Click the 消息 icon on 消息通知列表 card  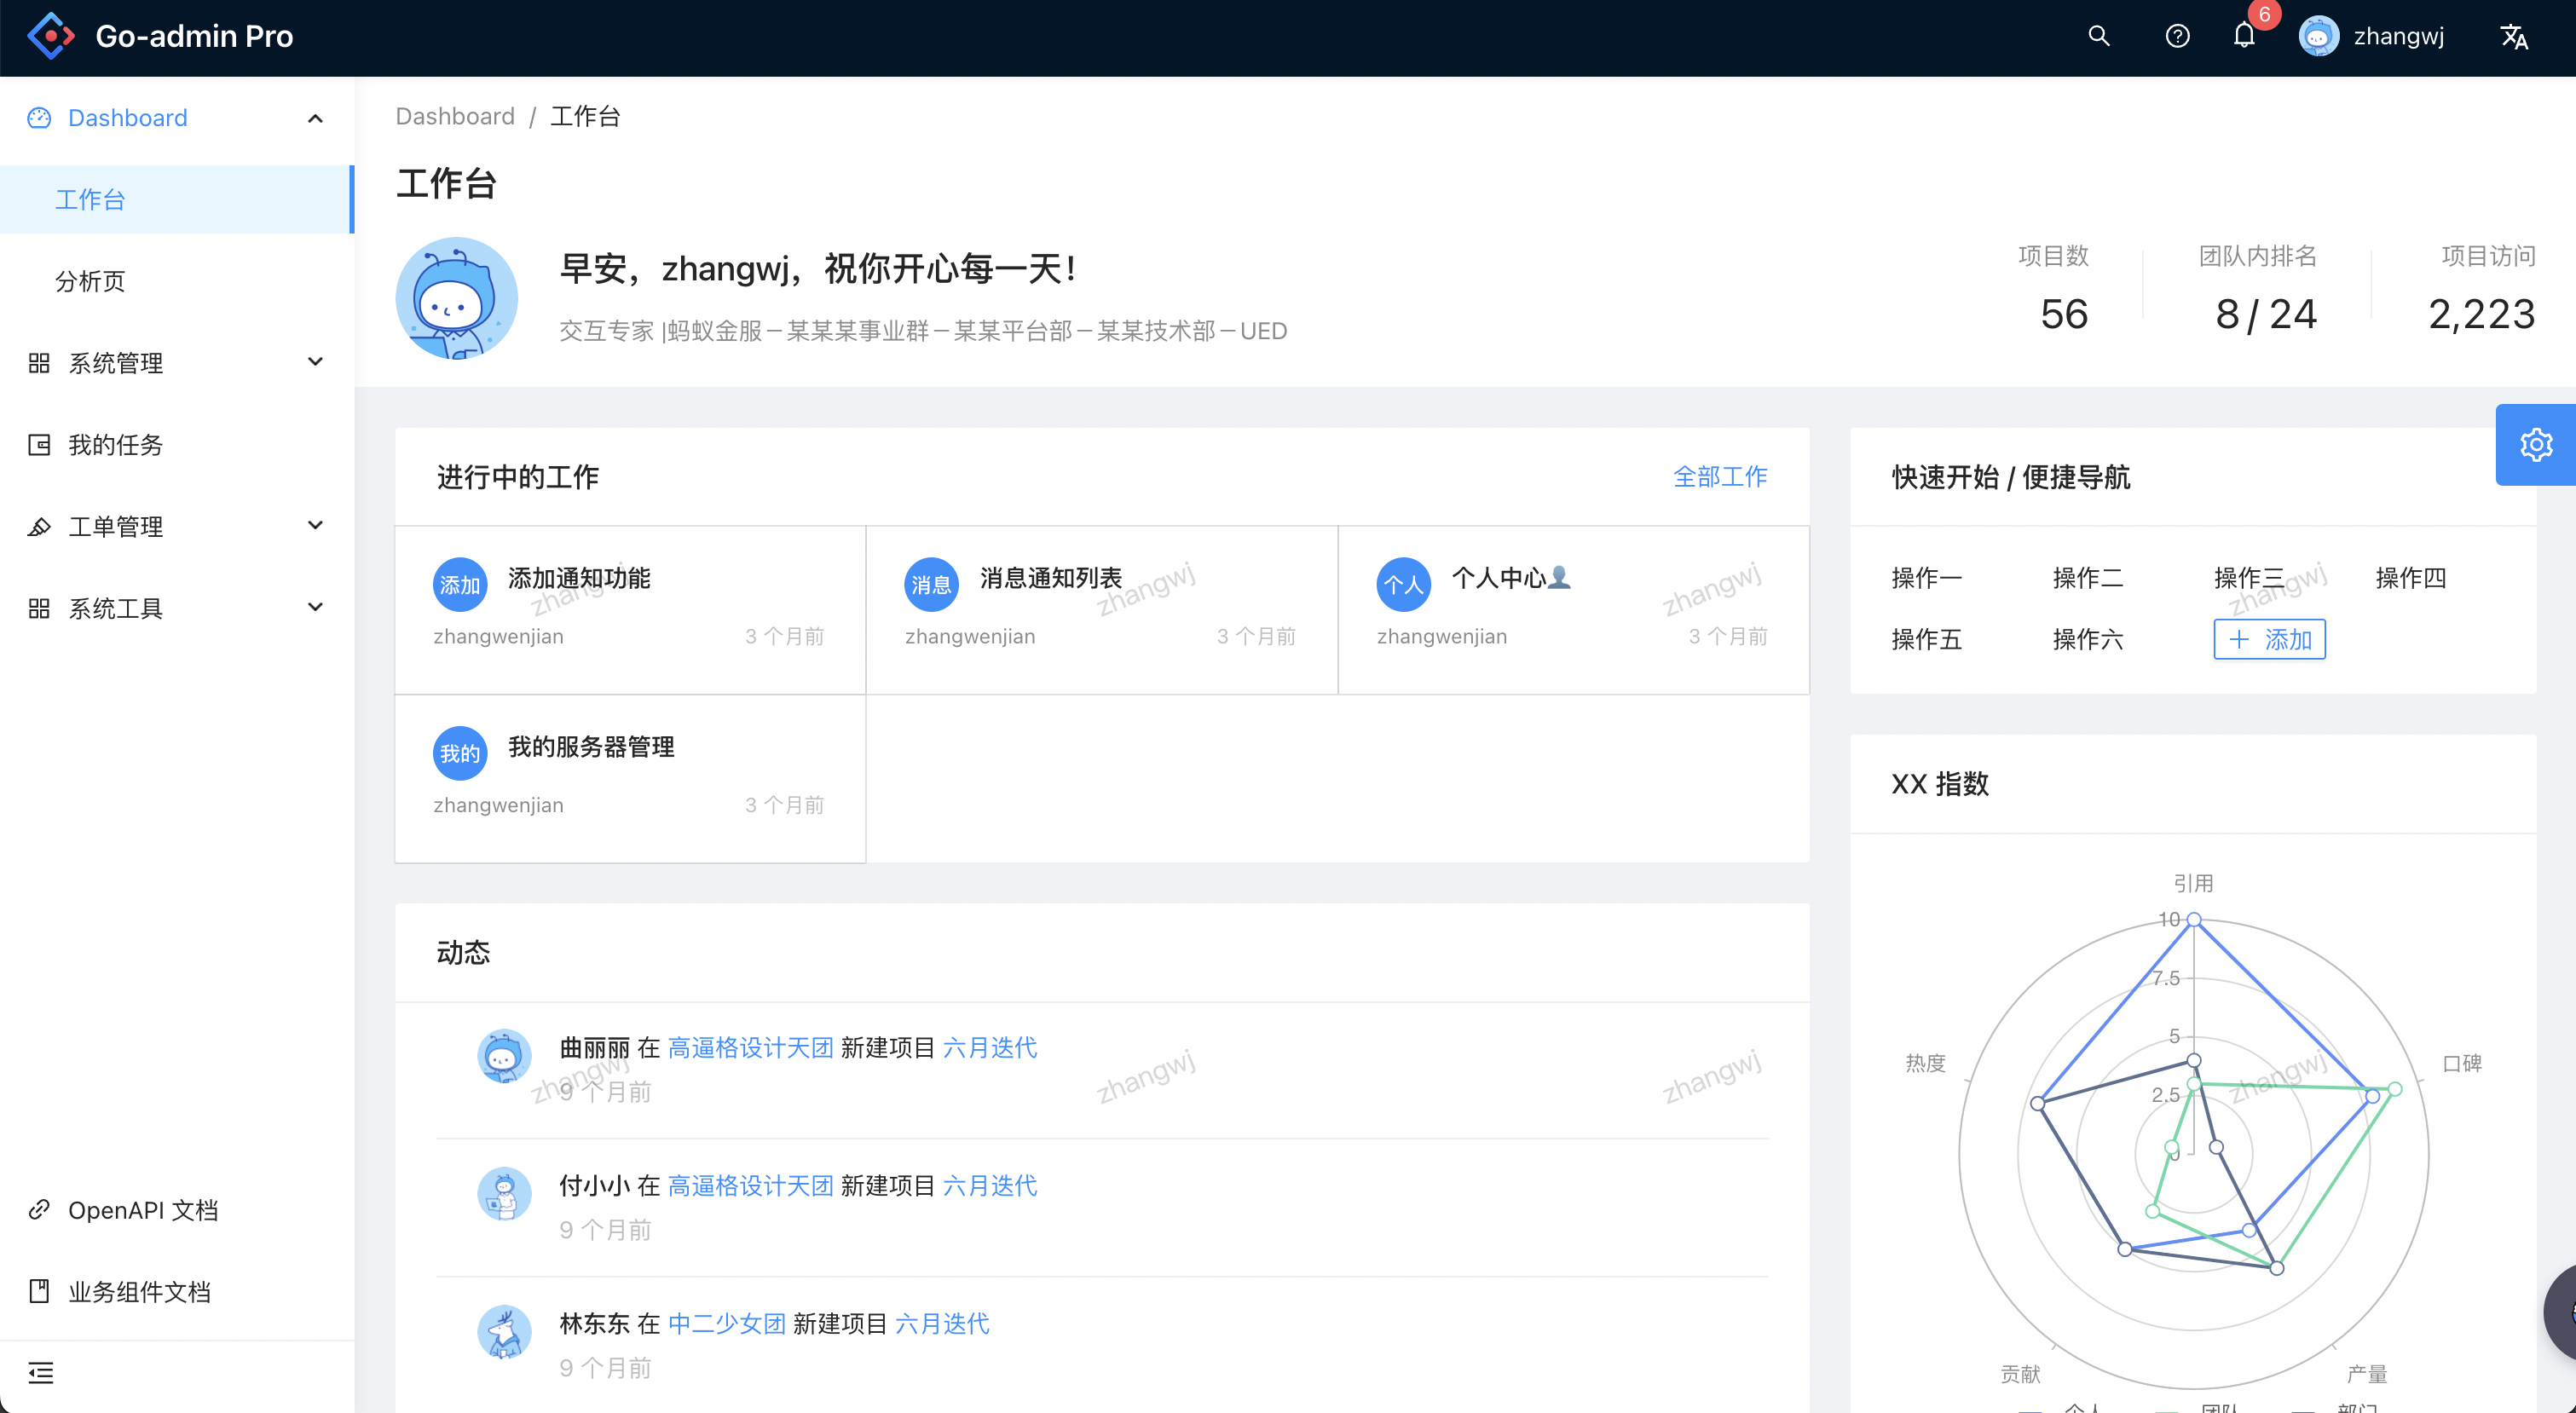coord(931,584)
